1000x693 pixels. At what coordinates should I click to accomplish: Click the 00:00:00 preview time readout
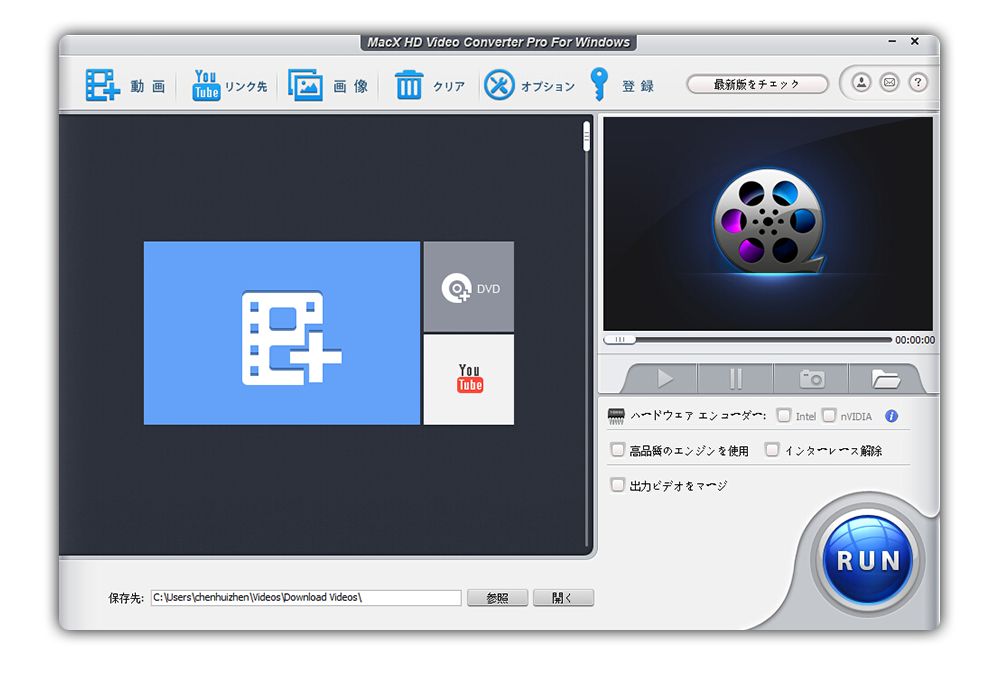click(x=915, y=340)
